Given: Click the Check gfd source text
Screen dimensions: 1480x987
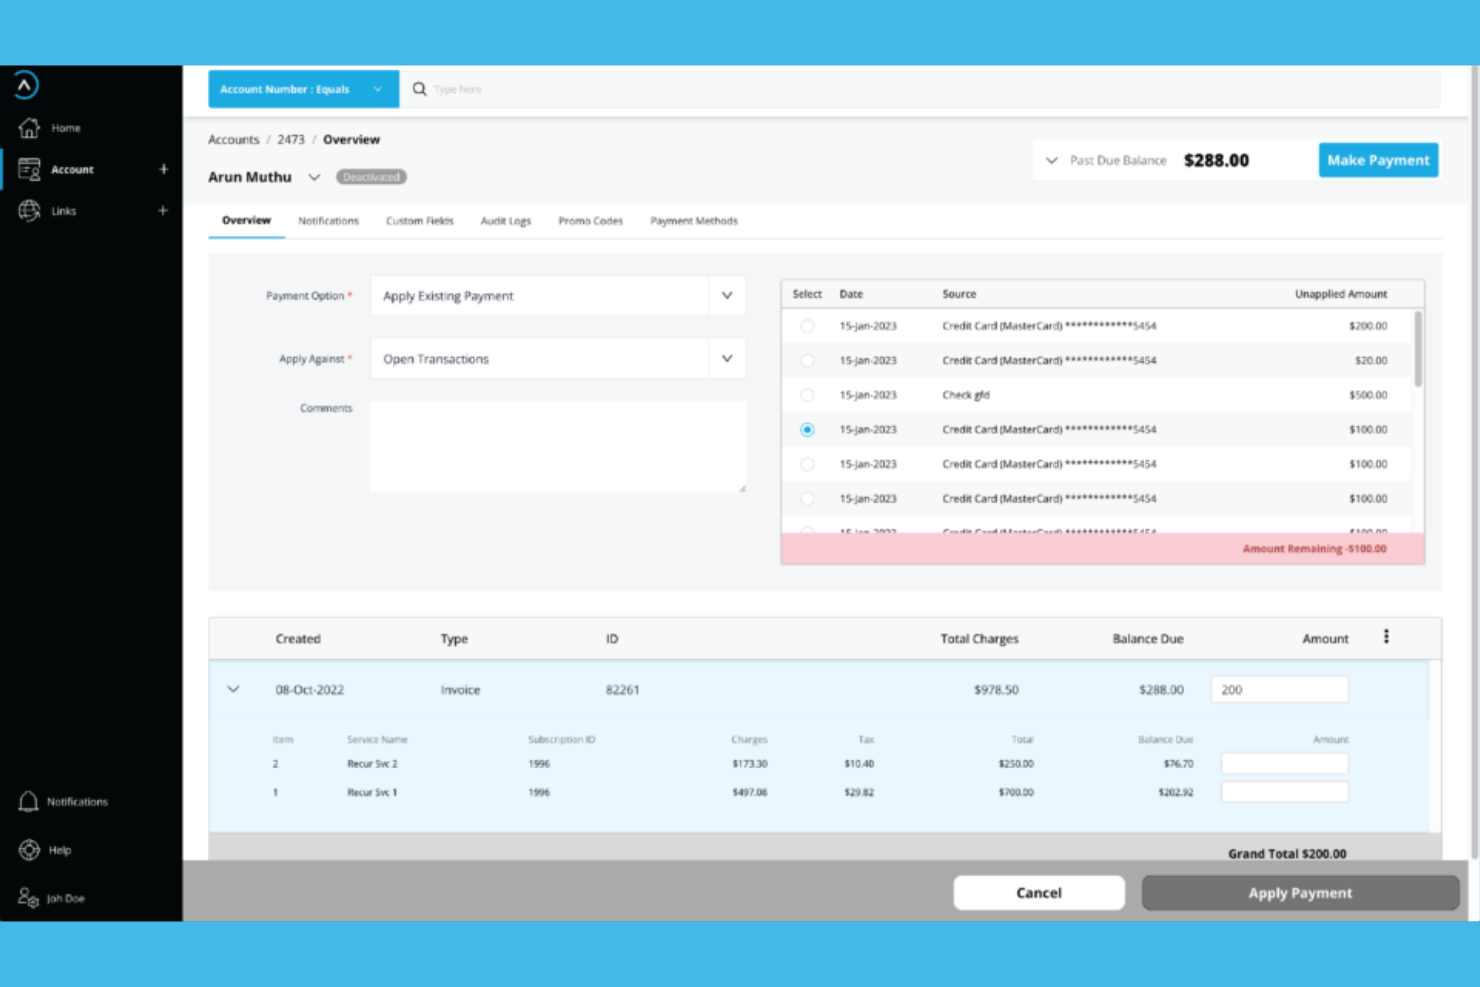Looking at the screenshot, I should (965, 395).
